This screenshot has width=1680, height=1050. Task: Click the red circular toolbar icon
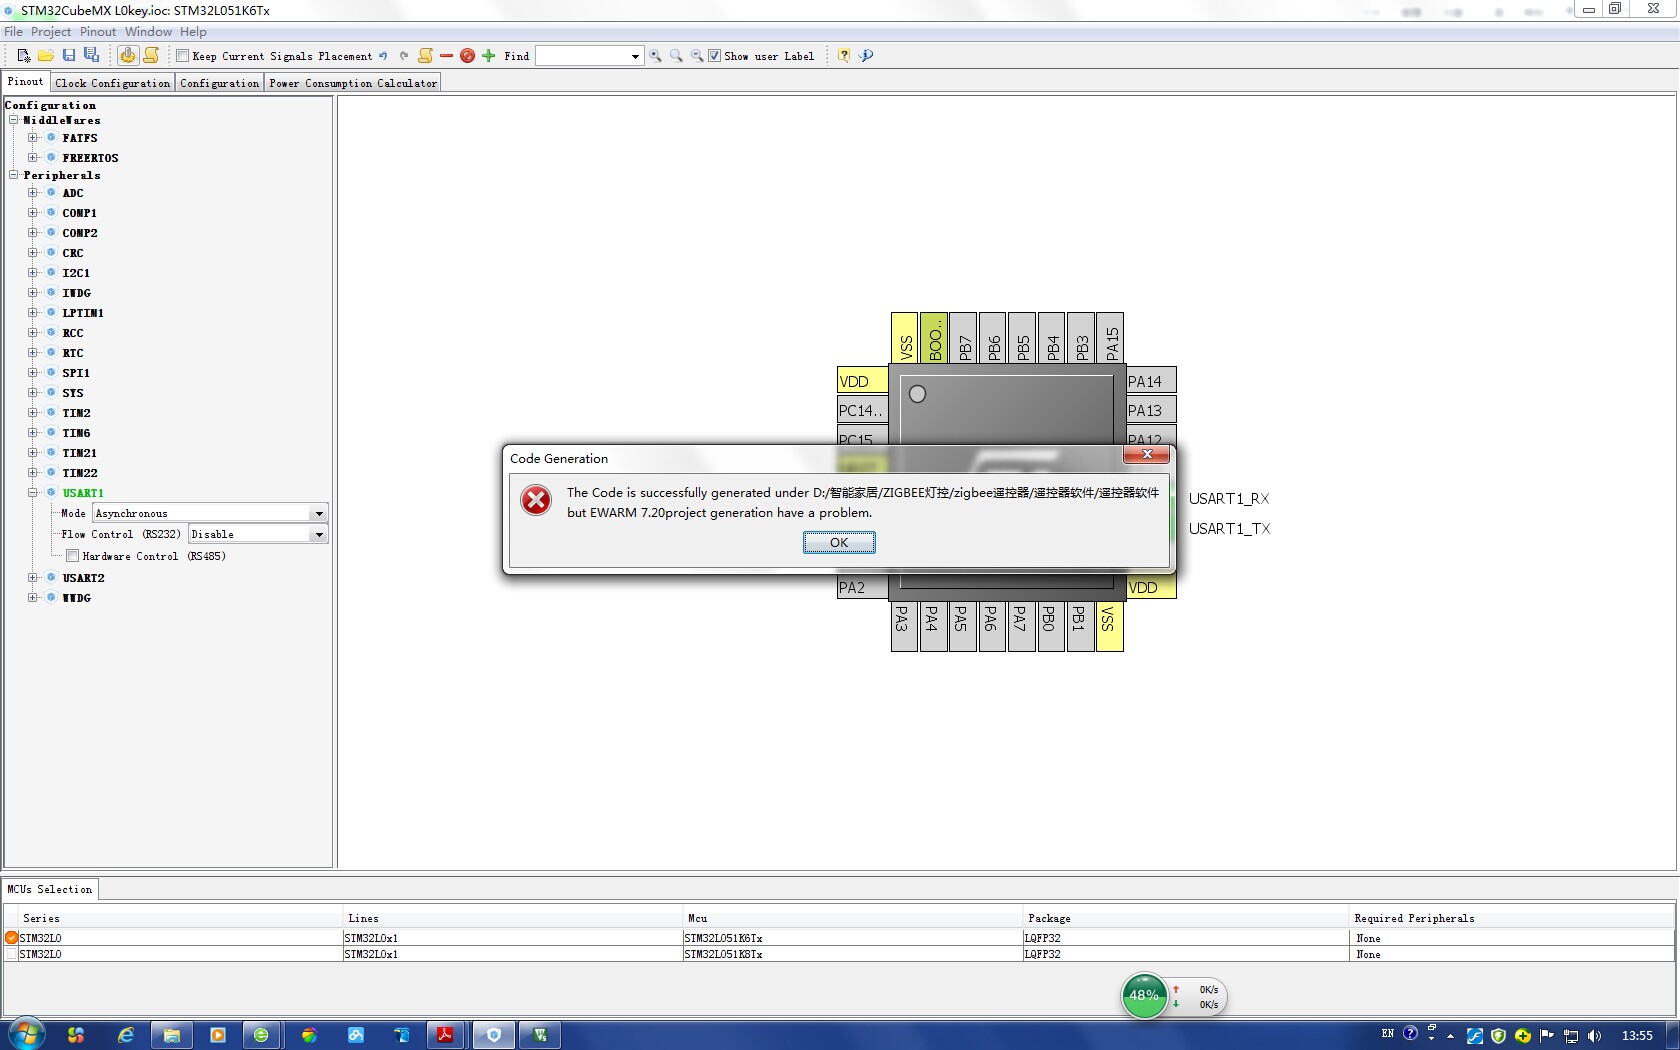(467, 56)
